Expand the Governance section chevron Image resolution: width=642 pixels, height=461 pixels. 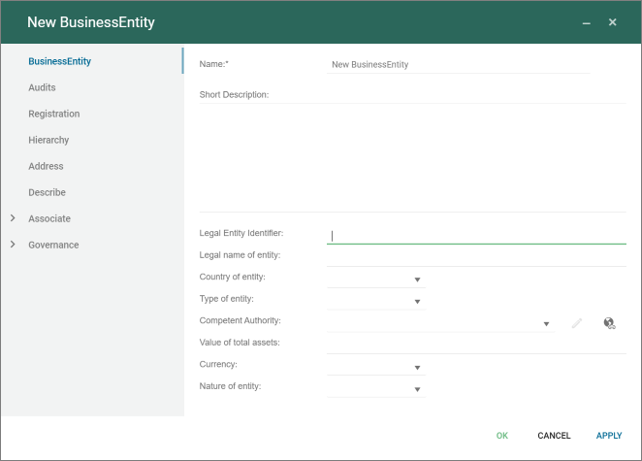(13, 244)
